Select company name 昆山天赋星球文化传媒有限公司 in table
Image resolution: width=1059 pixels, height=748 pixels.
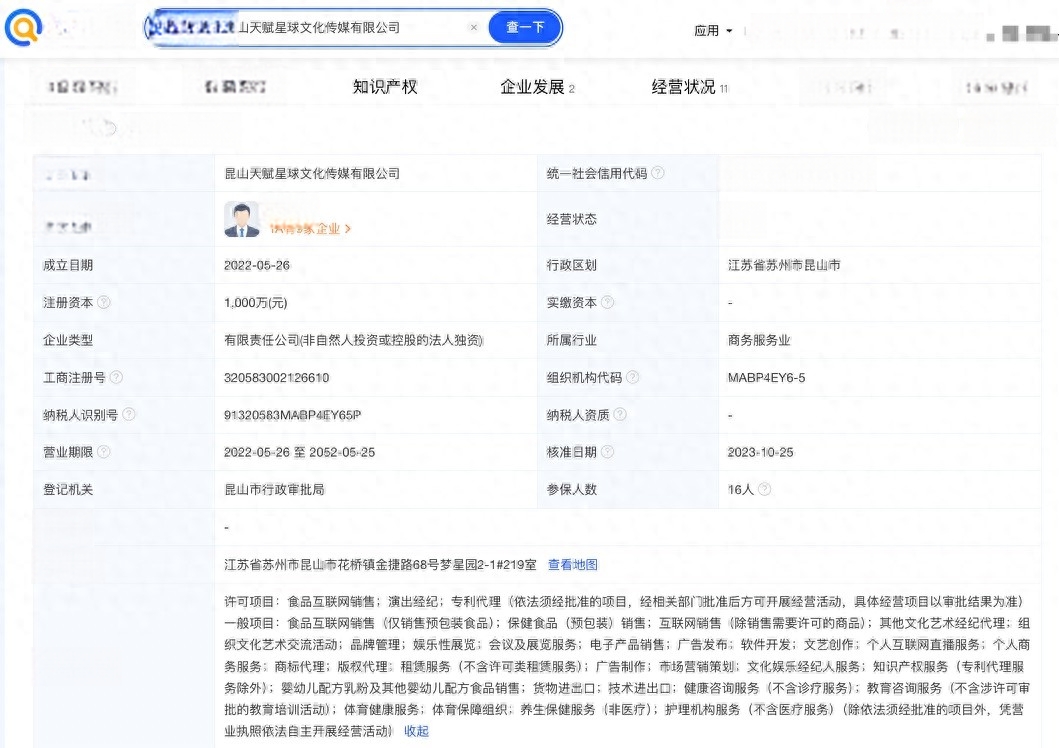click(x=312, y=173)
